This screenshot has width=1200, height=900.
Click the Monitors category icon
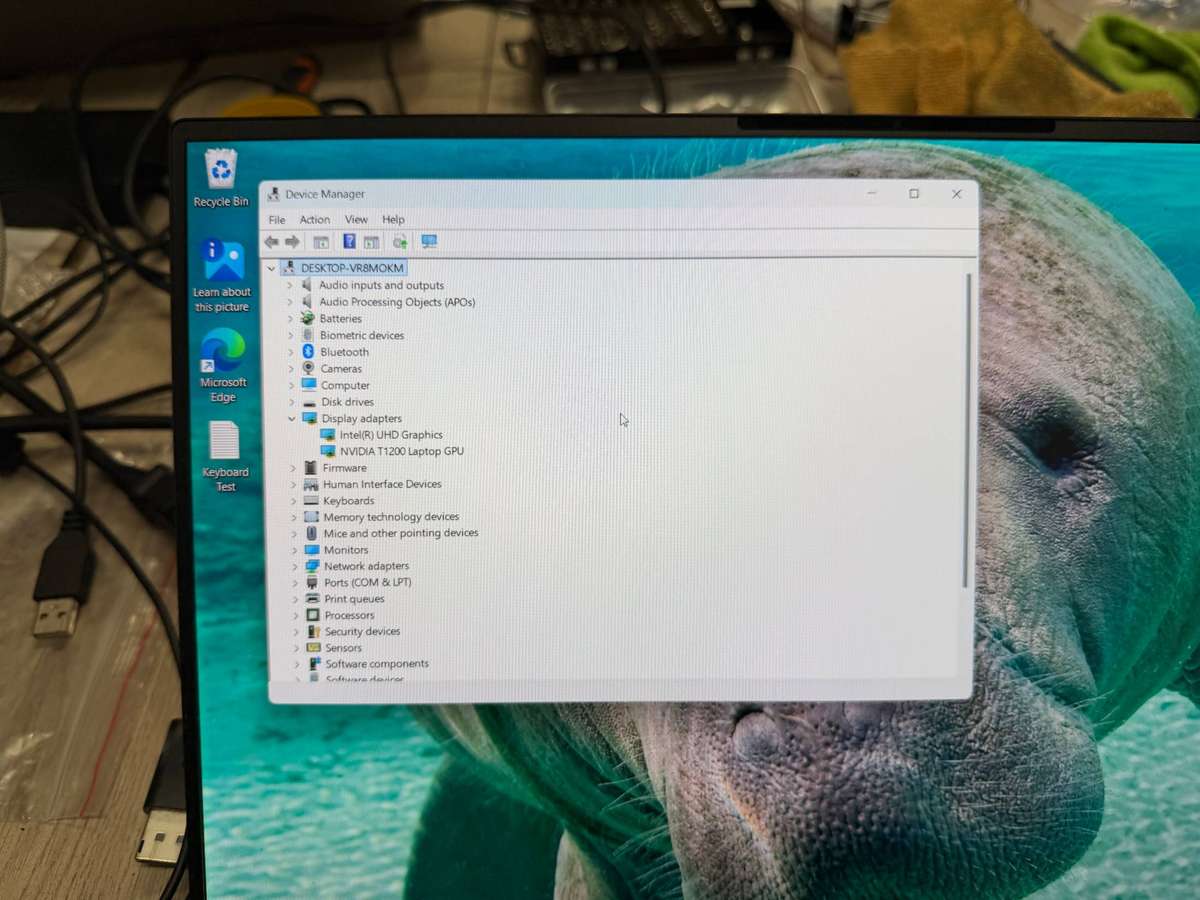311,550
